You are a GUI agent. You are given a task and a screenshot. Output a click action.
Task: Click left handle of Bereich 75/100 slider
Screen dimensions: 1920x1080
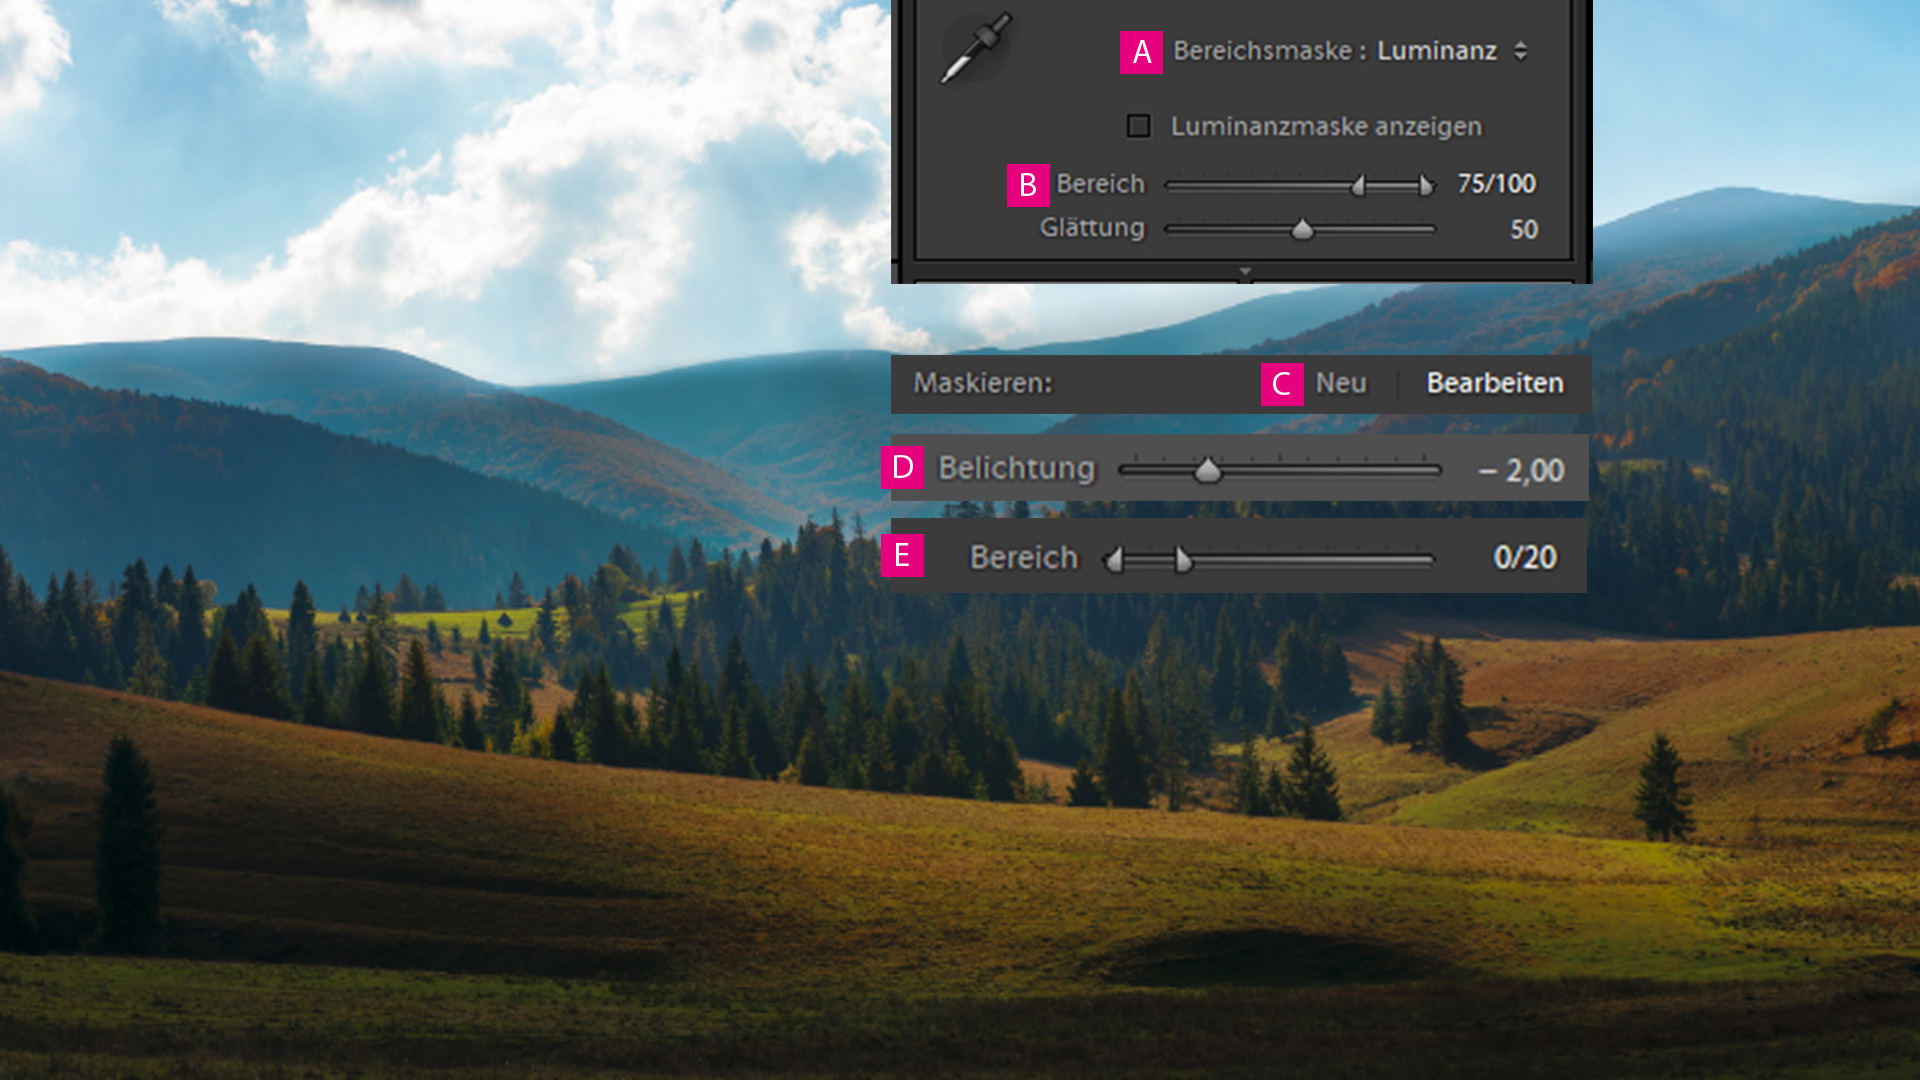point(1358,185)
